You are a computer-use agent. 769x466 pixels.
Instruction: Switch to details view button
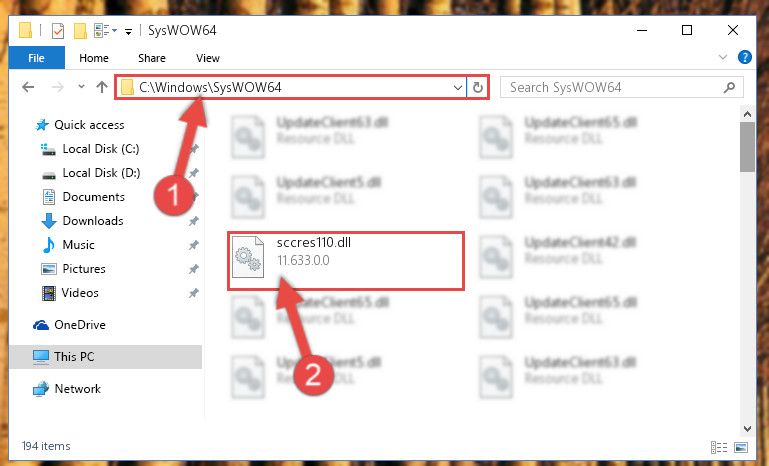[719, 447]
